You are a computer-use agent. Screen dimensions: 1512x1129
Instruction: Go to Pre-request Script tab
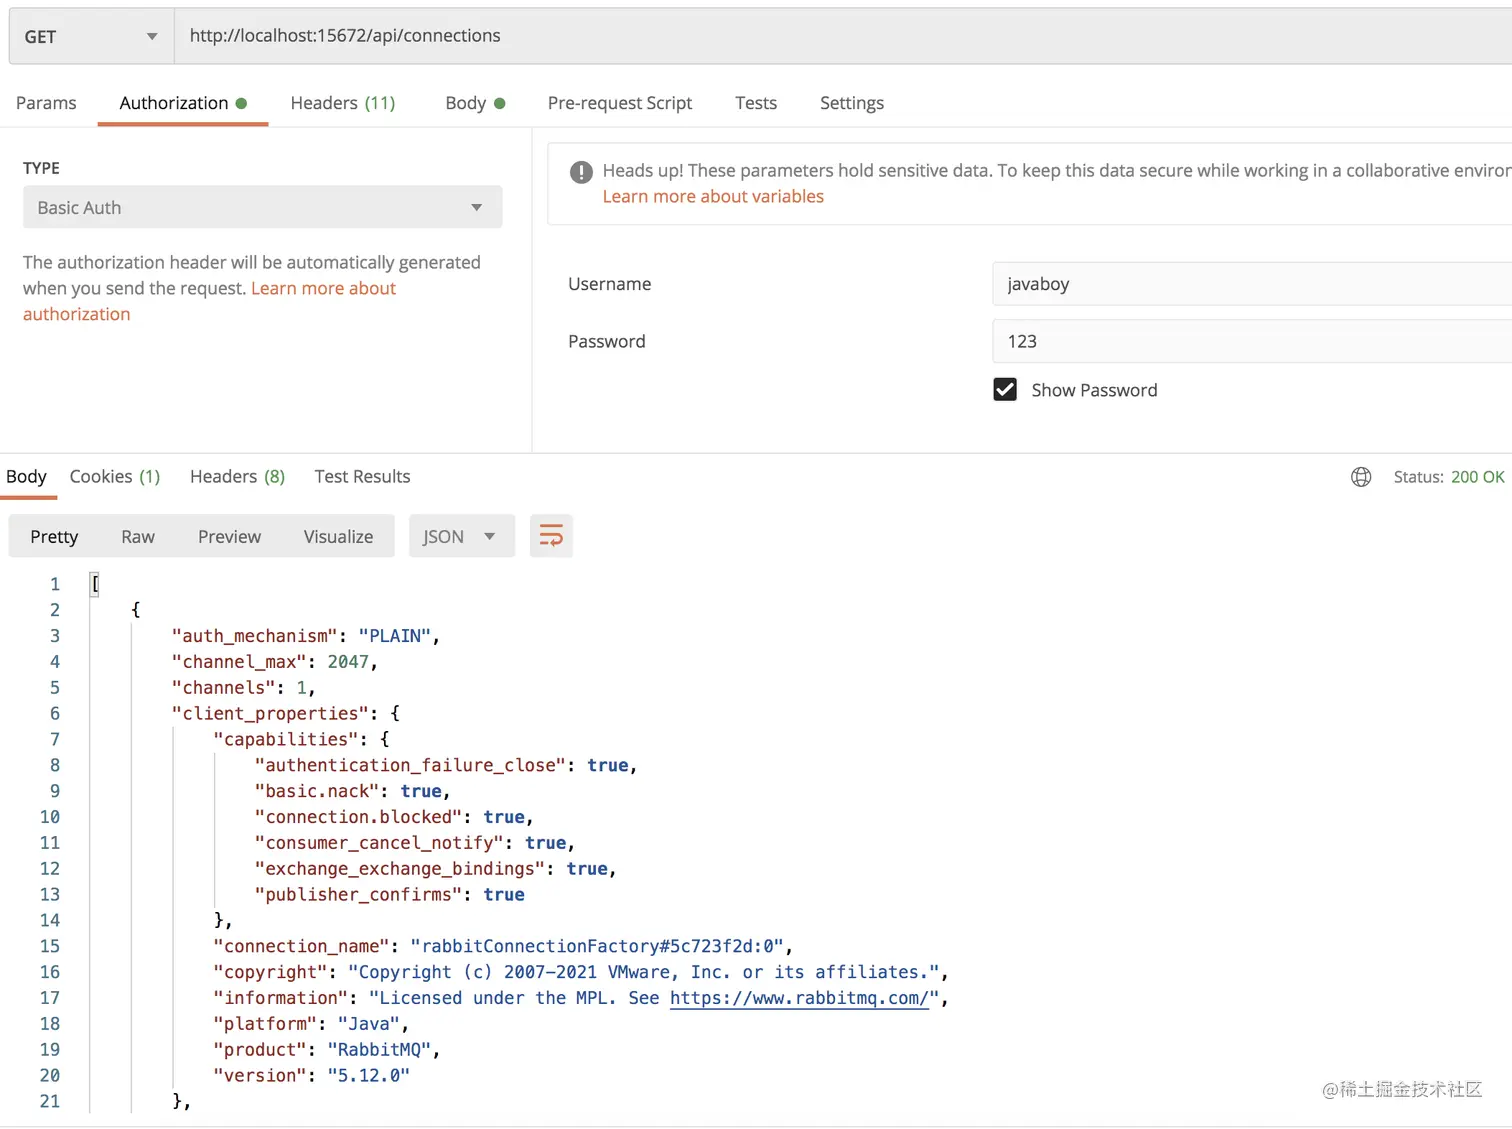tap(620, 103)
